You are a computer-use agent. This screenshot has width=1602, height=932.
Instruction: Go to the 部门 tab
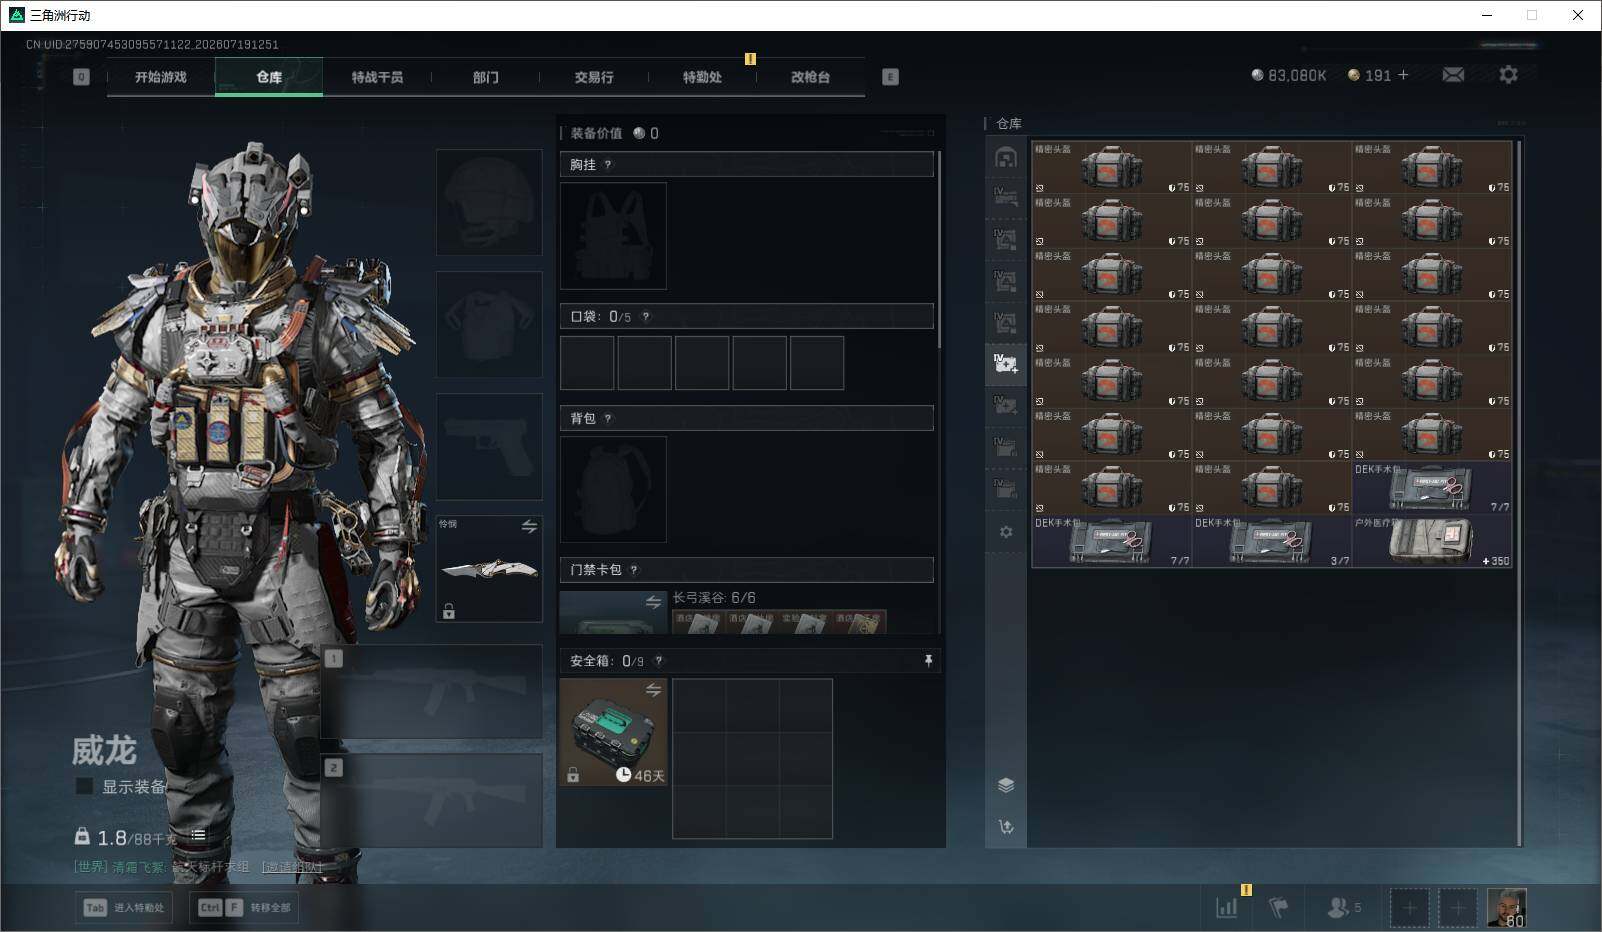pos(485,77)
